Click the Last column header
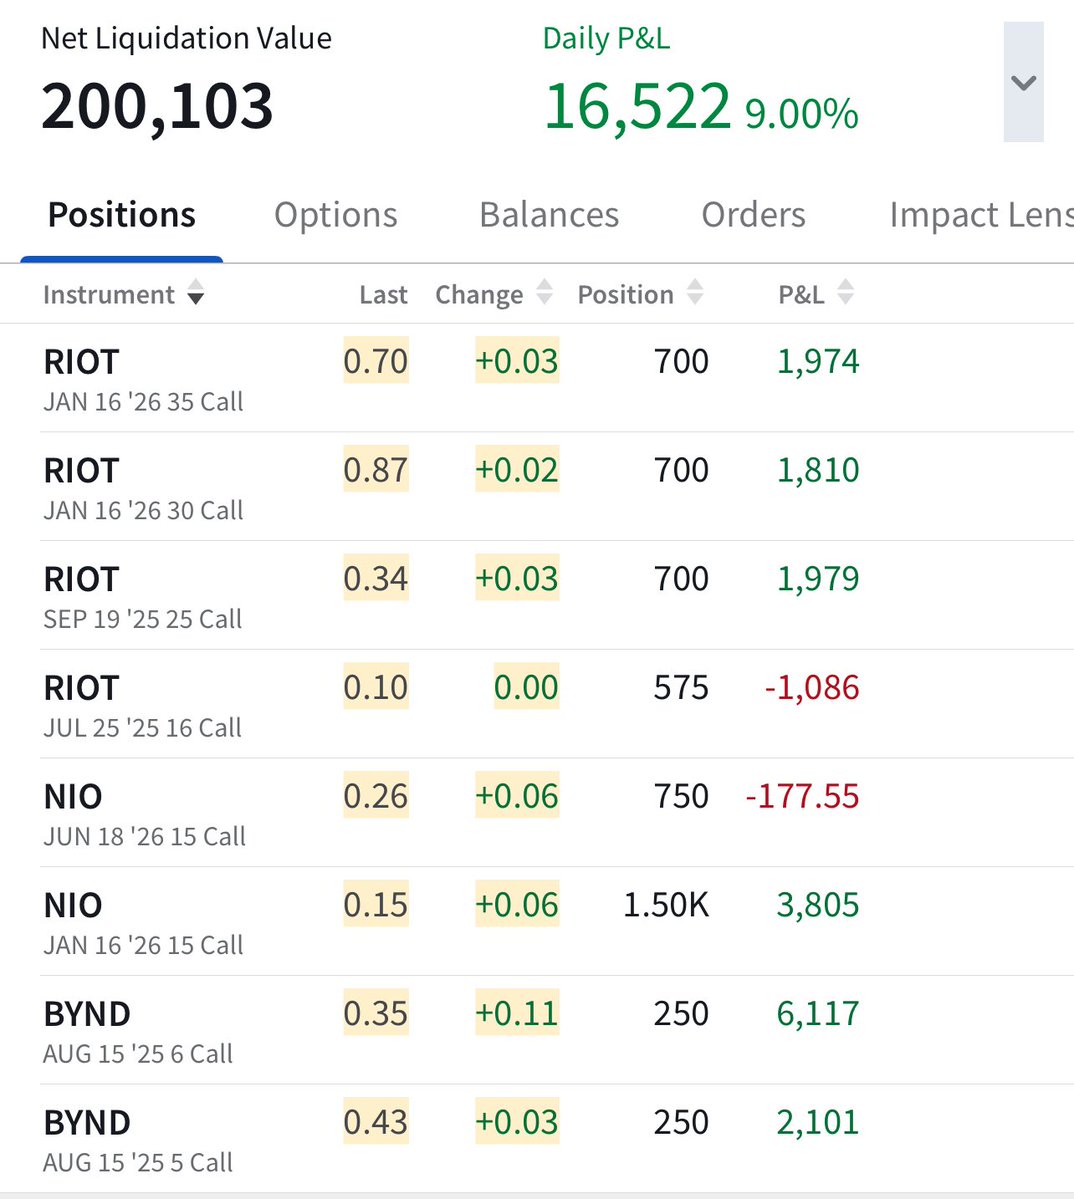The height and width of the screenshot is (1199, 1074). 384,294
